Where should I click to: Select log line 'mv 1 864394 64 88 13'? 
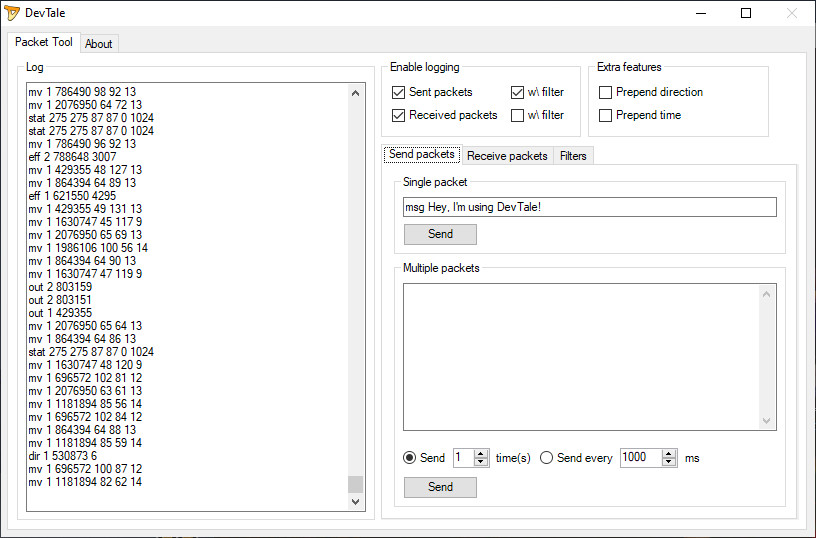coord(82,430)
